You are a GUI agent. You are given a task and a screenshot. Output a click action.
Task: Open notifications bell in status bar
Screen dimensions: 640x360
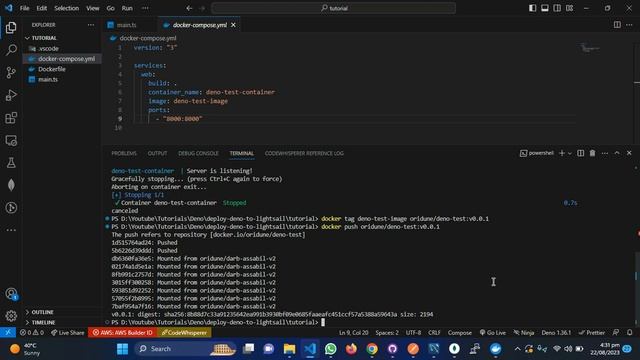(x=630, y=333)
